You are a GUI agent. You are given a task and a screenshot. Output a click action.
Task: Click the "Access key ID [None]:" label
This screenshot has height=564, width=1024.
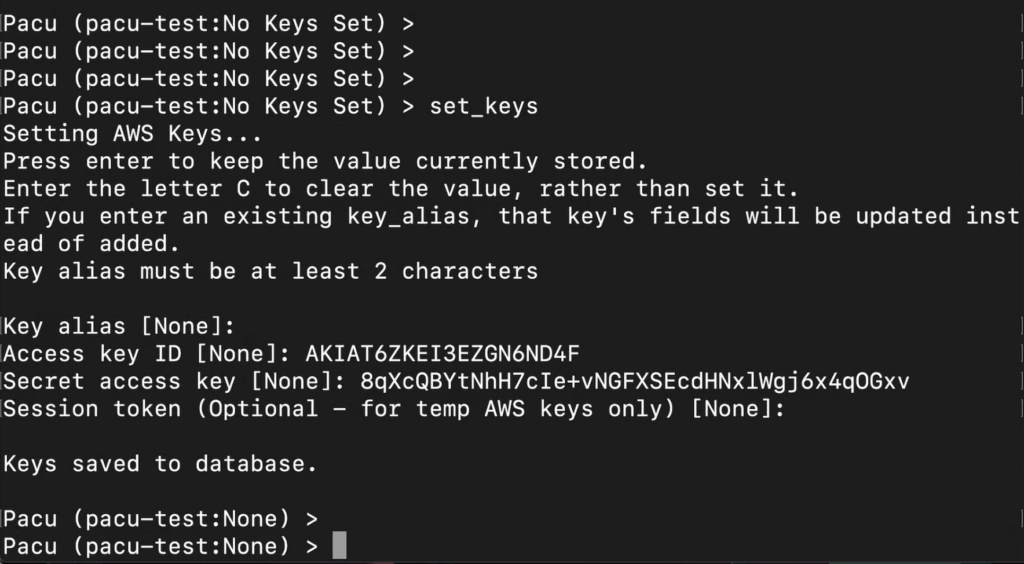(147, 354)
